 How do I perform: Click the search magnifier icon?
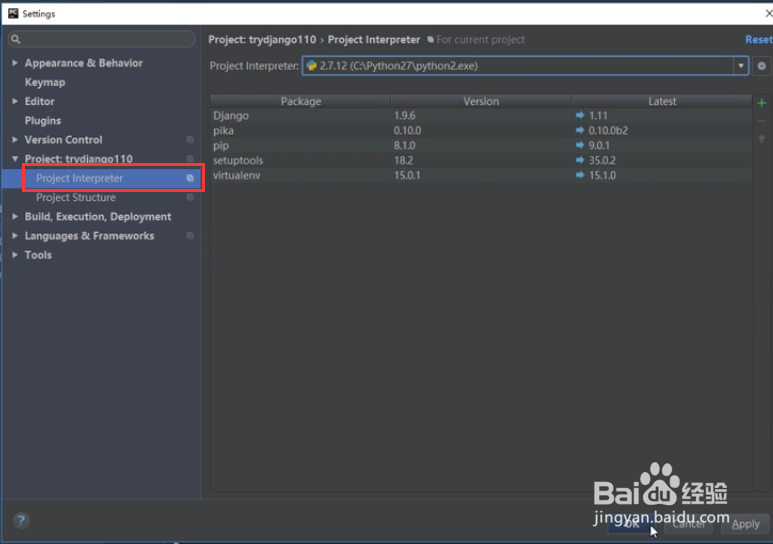click(x=16, y=39)
